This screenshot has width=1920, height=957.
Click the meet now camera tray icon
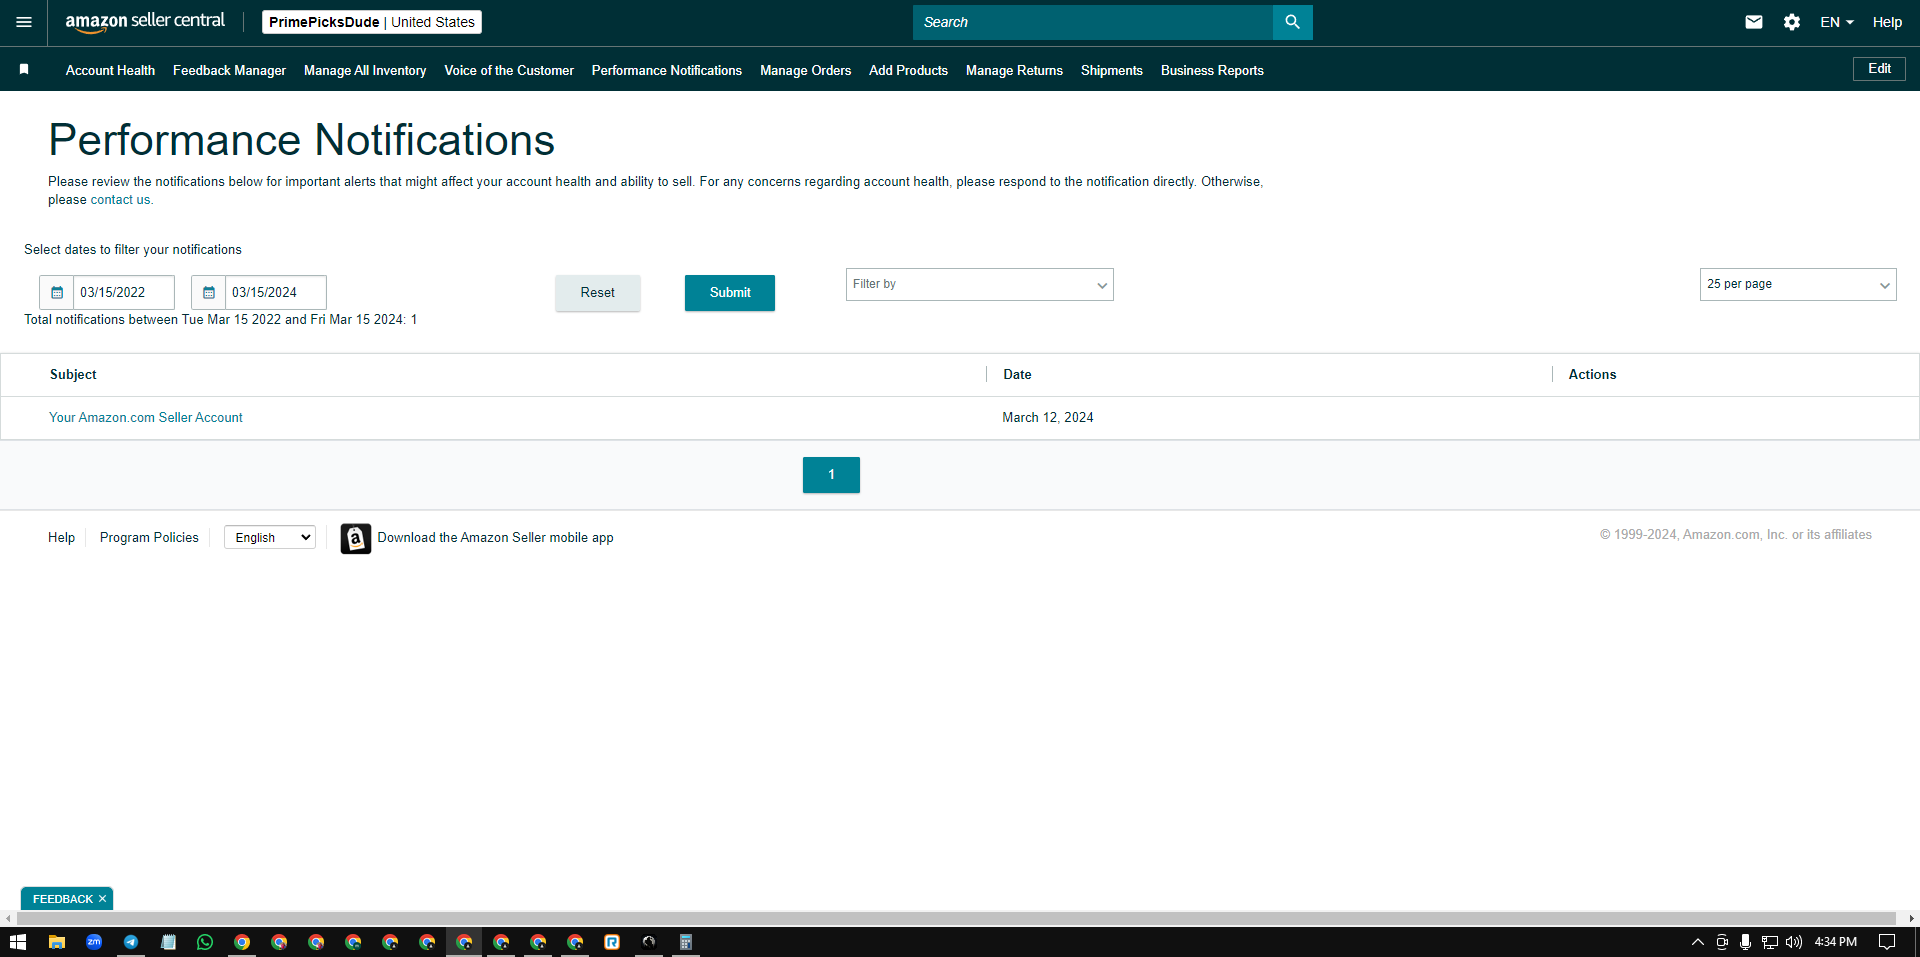[x=1722, y=942]
